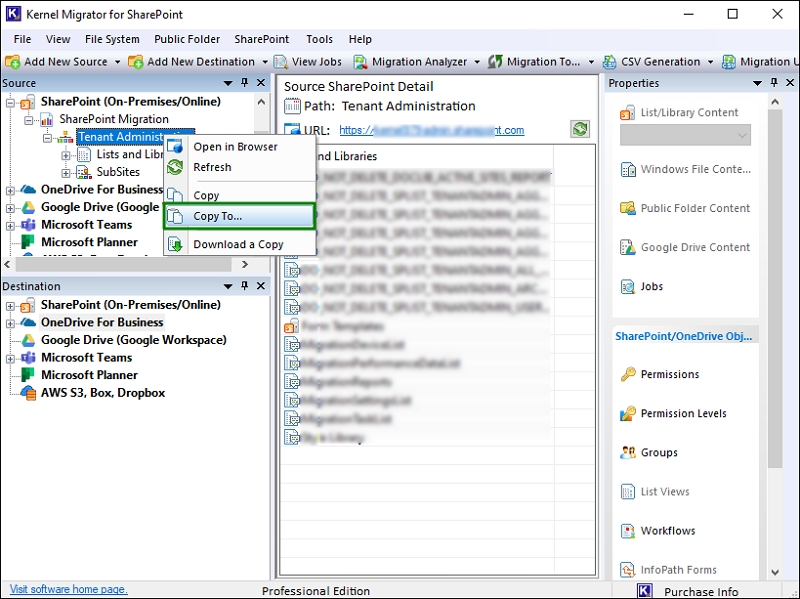Open the SharePoint menu
The image size is (800, 599).
pyautogui.click(x=262, y=39)
